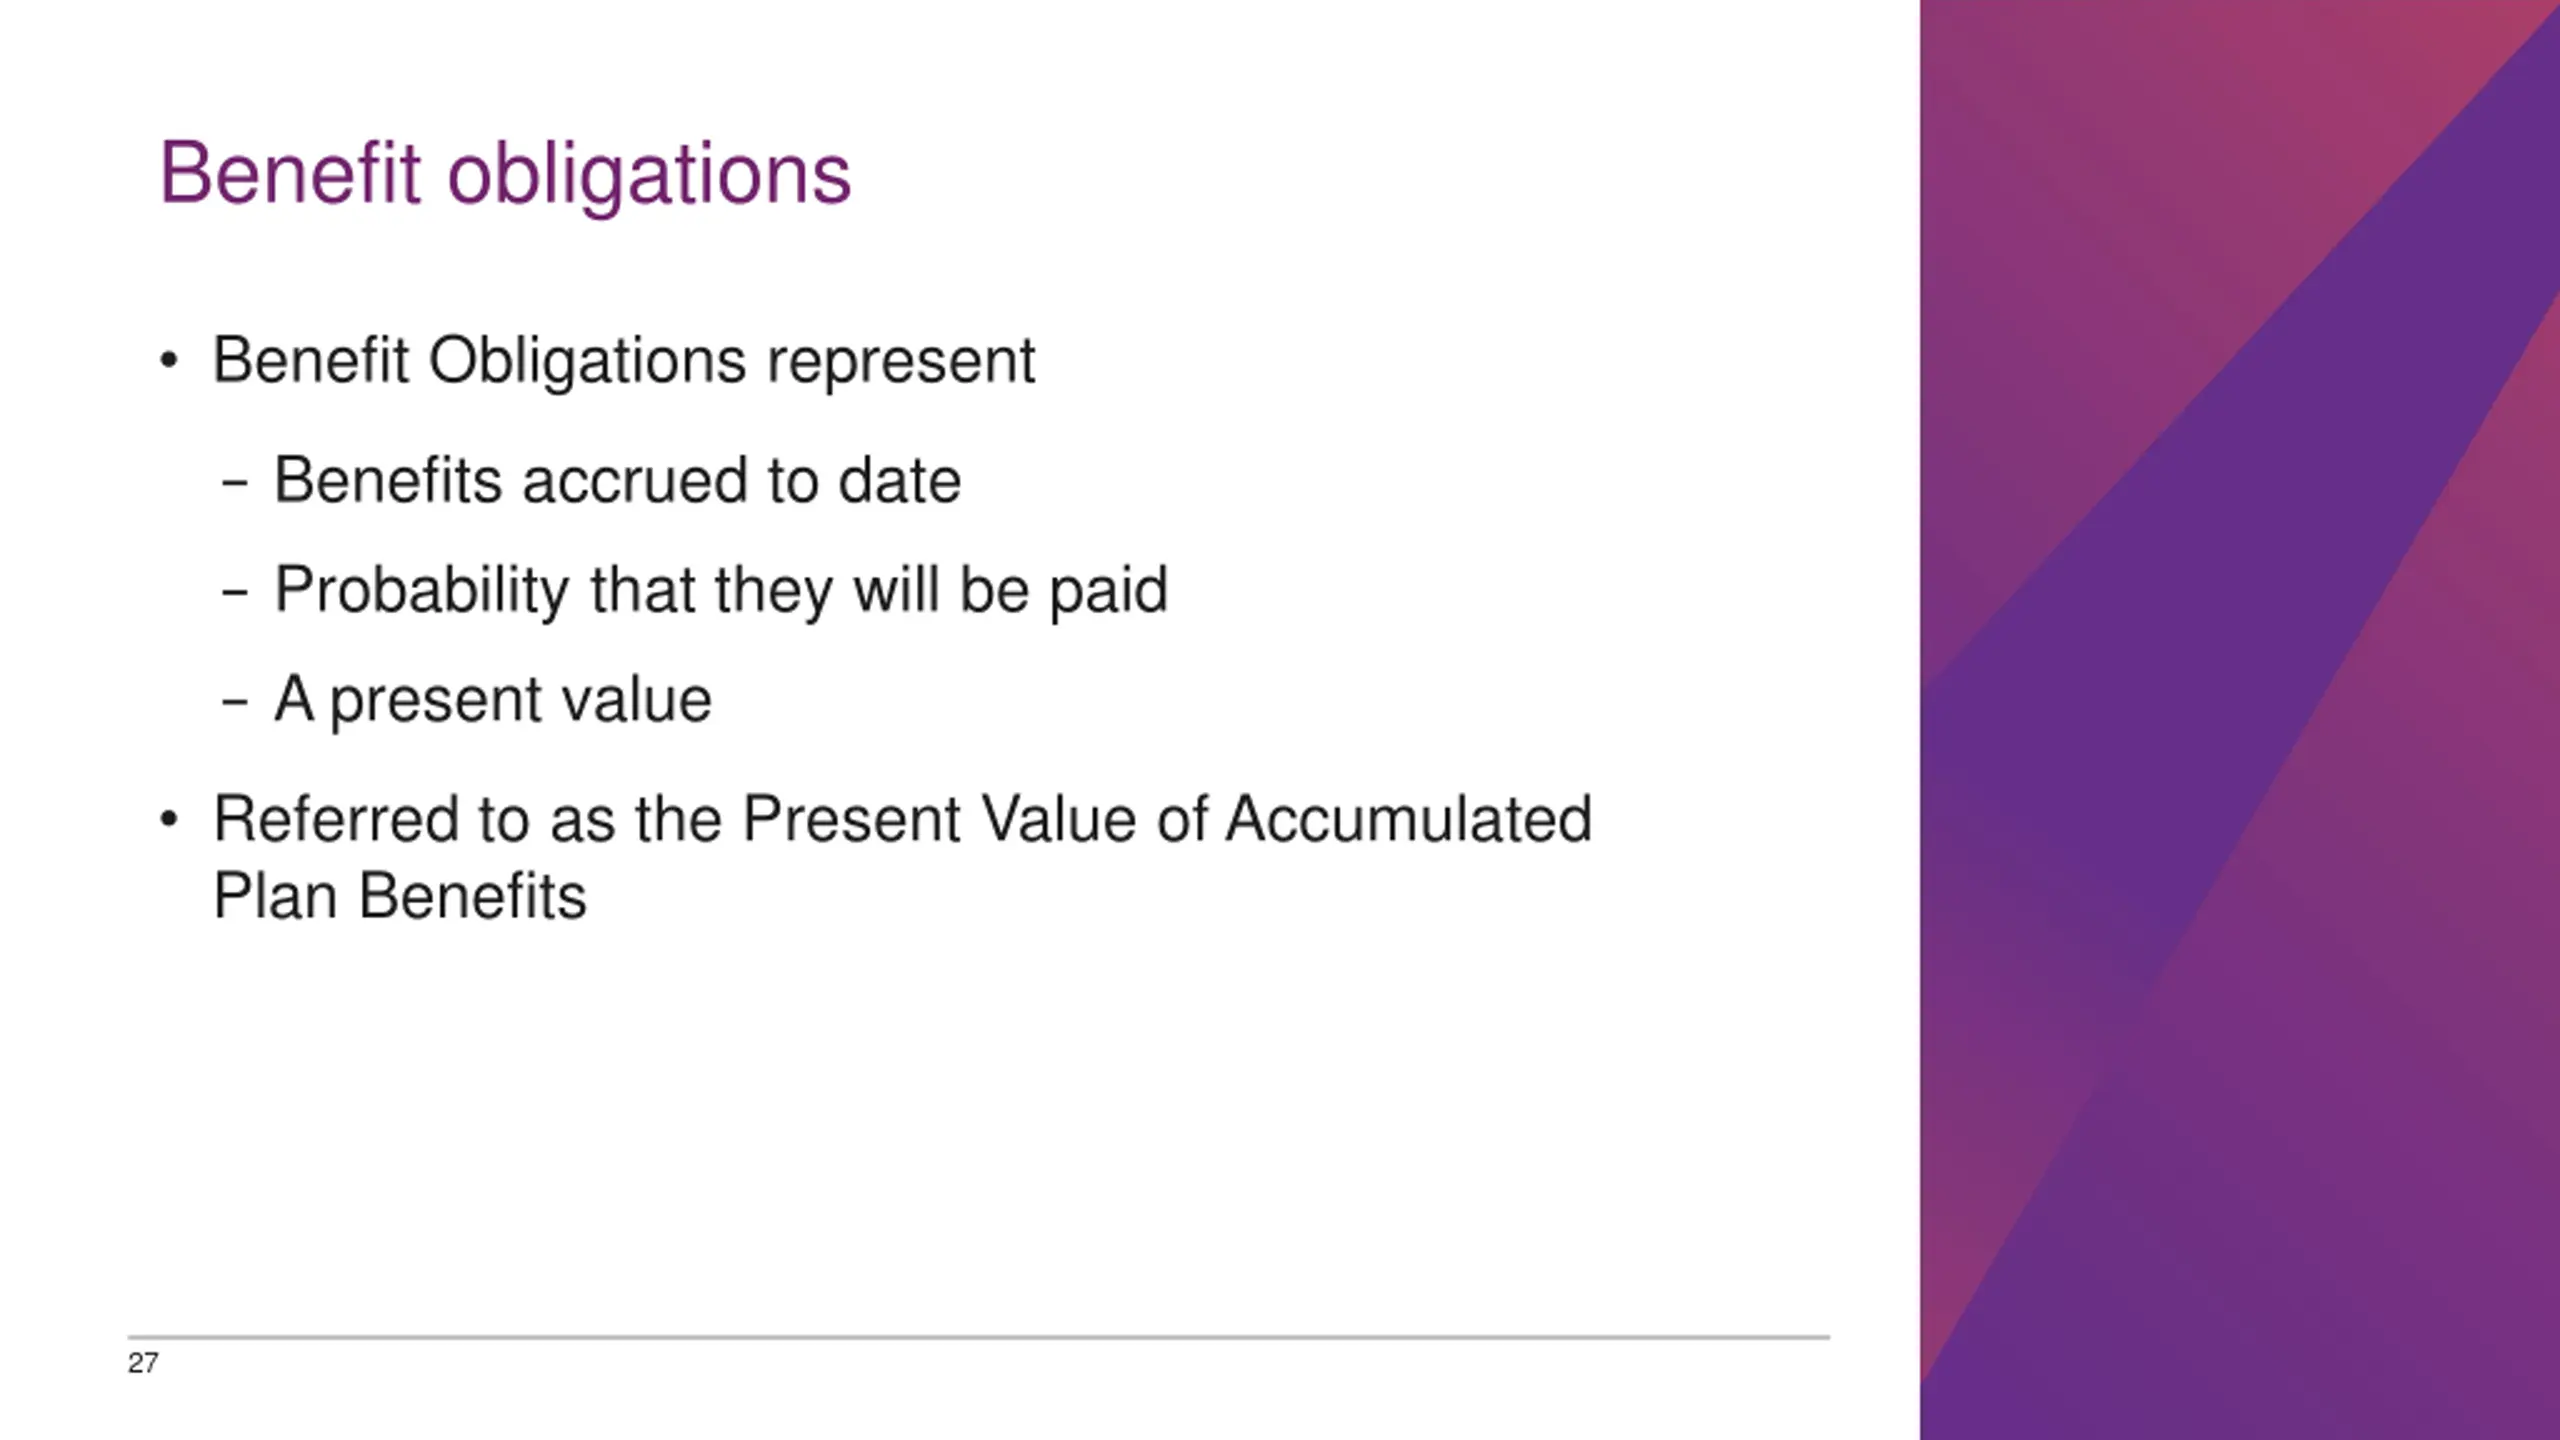Click the dash before "Benefits accrued to date"
Screen dimensions: 2560x1440
click(x=234, y=484)
